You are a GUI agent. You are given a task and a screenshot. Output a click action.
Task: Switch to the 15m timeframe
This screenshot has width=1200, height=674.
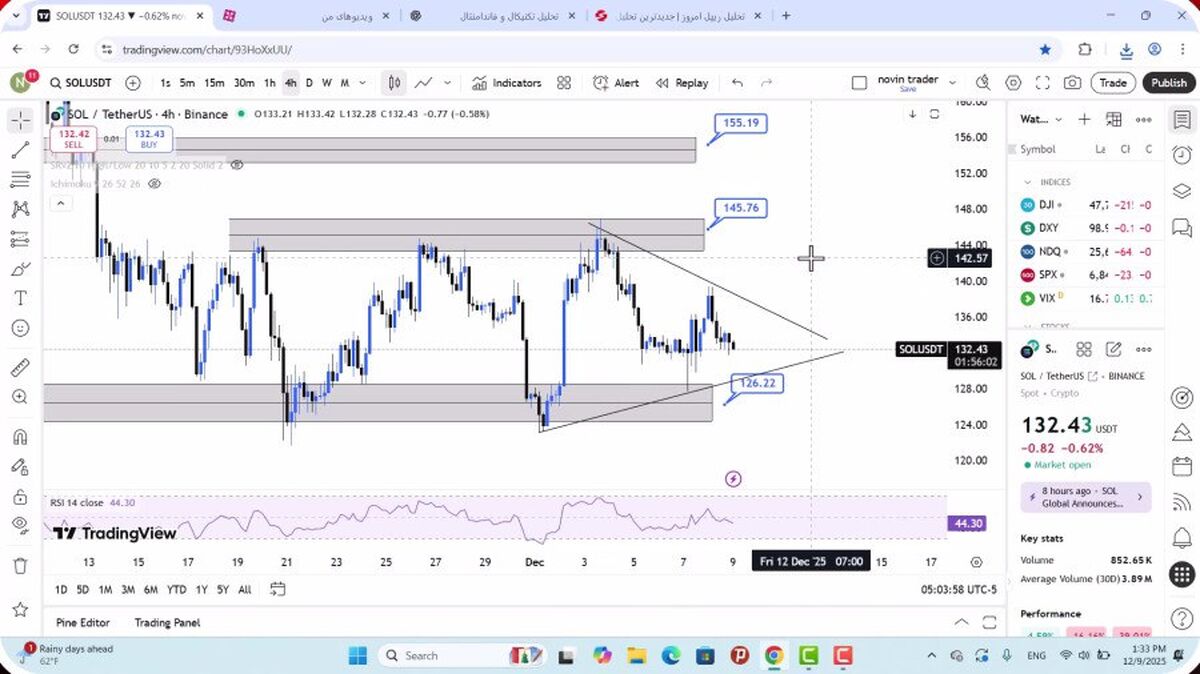(x=214, y=83)
